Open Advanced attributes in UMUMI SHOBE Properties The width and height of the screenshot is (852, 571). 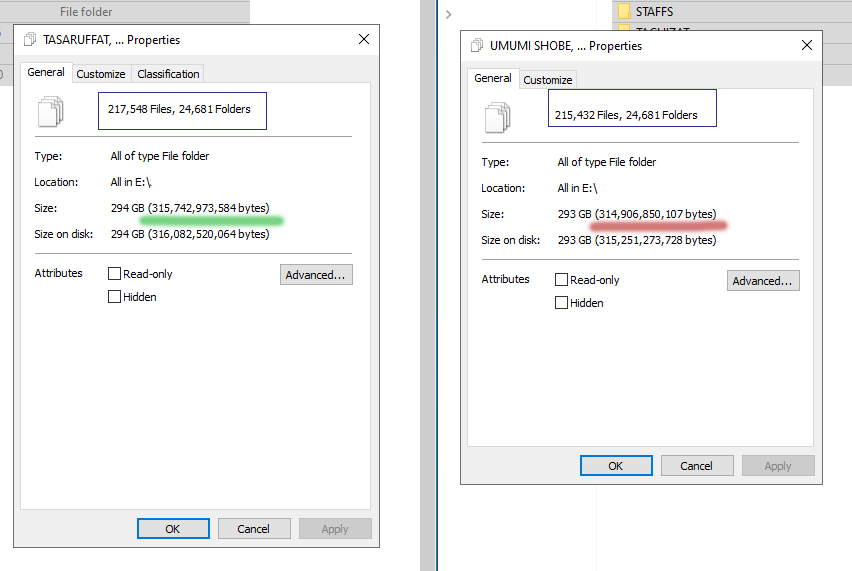tap(763, 281)
